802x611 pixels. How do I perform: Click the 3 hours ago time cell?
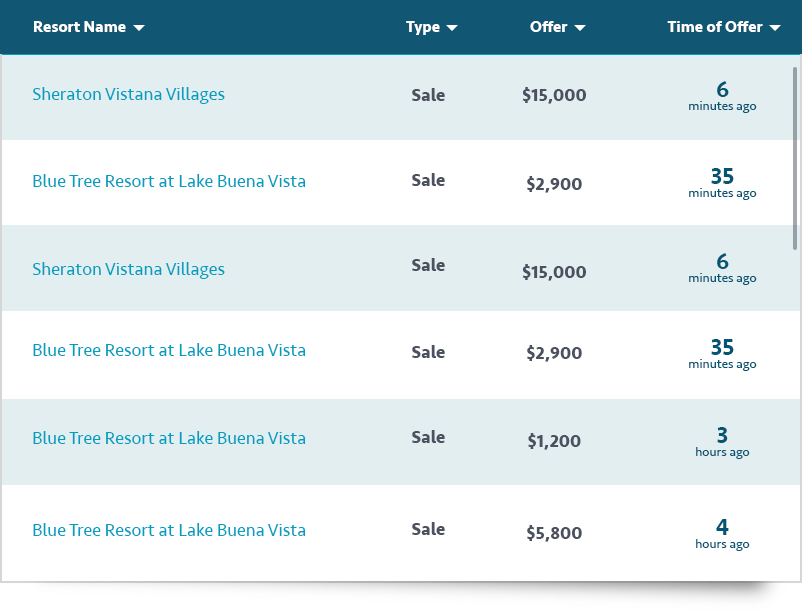(722, 441)
